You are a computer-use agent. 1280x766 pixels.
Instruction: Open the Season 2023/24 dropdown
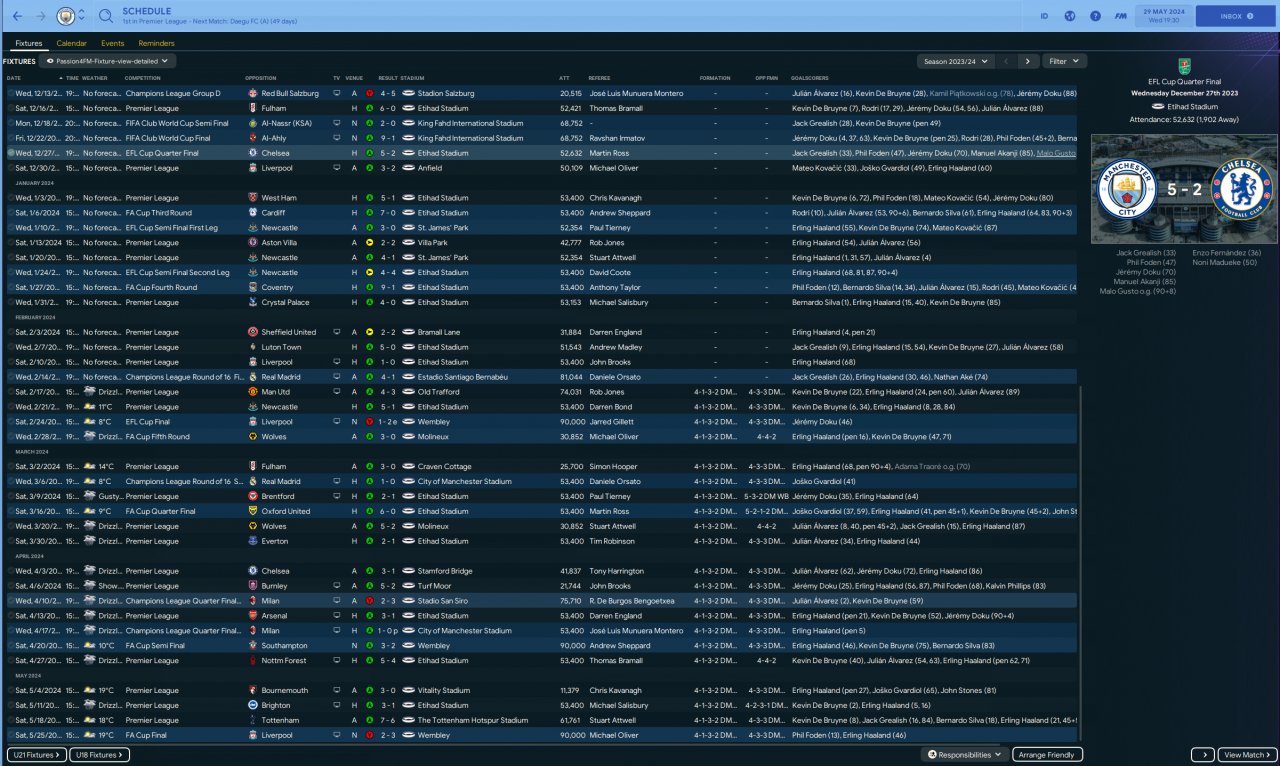(957, 61)
